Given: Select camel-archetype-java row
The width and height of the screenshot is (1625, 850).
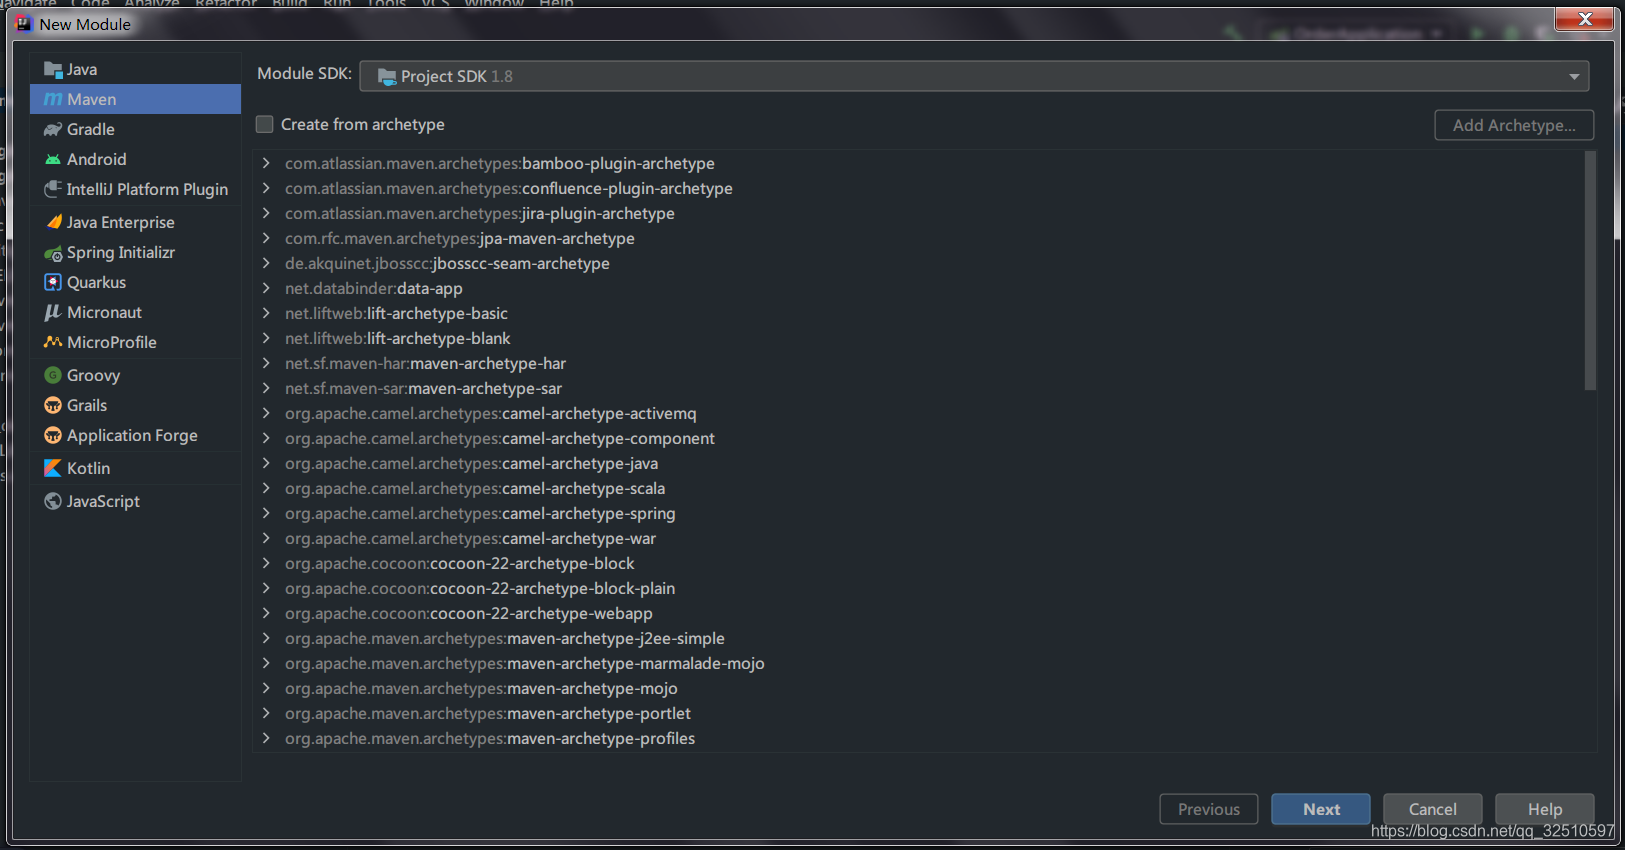Looking at the screenshot, I should click(x=918, y=463).
